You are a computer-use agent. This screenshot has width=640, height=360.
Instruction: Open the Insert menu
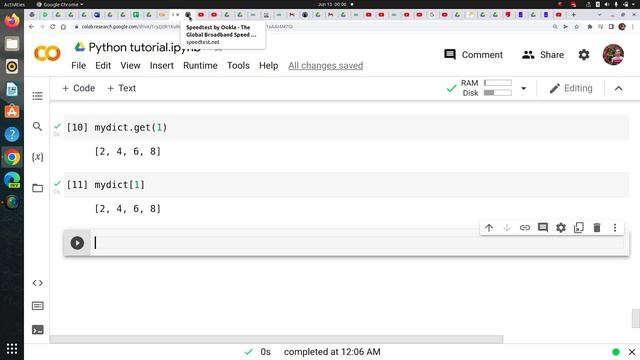[x=162, y=66]
